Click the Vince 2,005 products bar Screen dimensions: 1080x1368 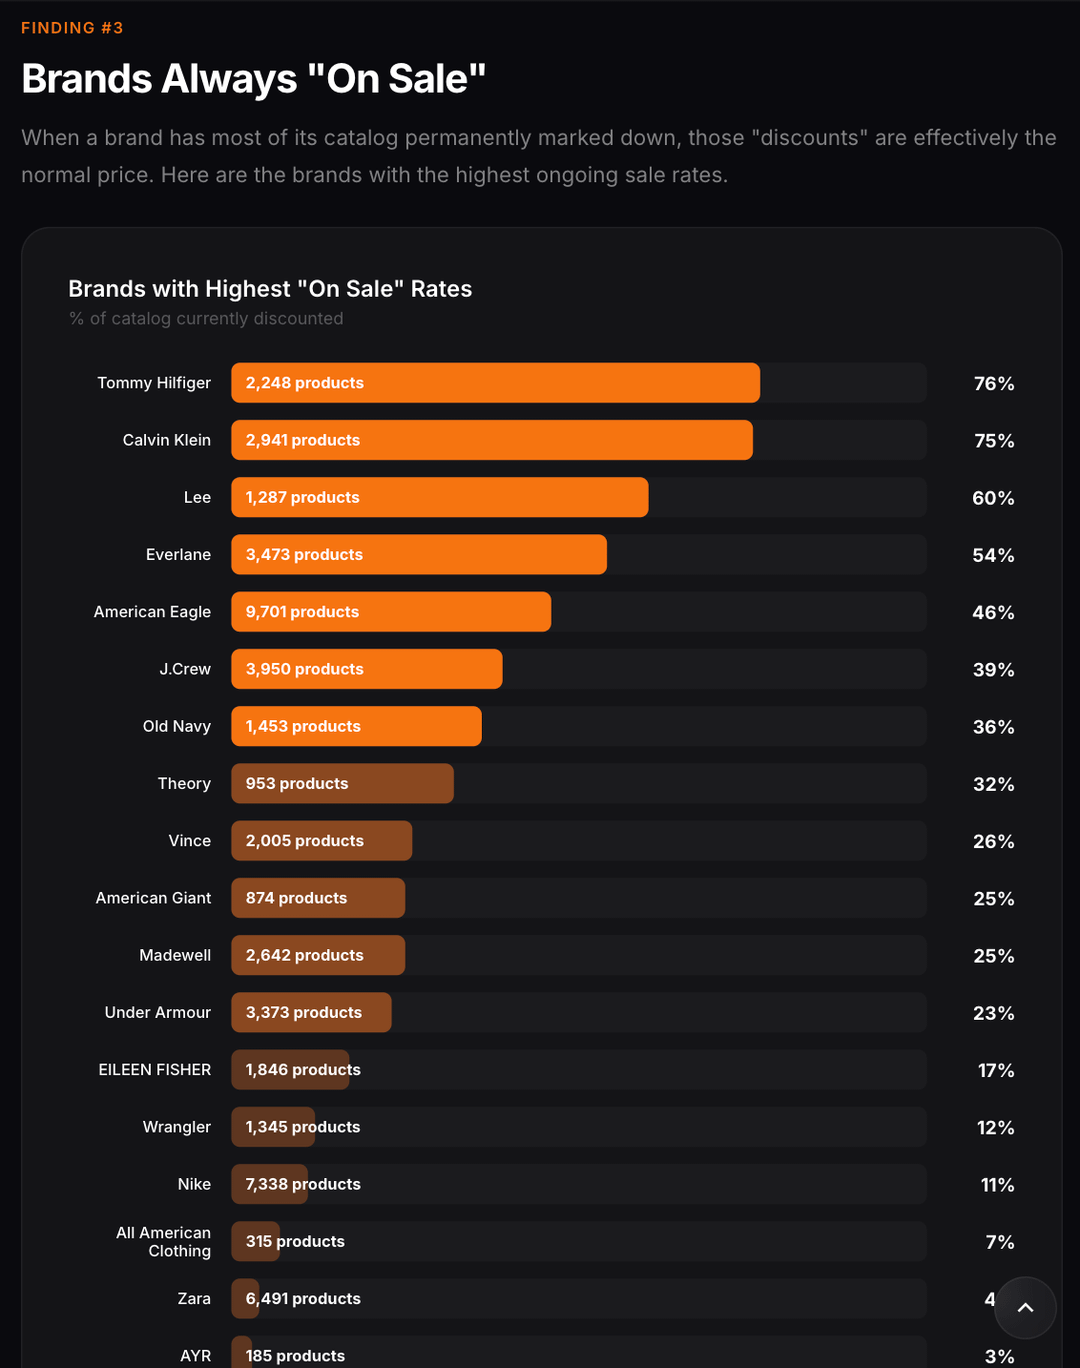click(321, 841)
